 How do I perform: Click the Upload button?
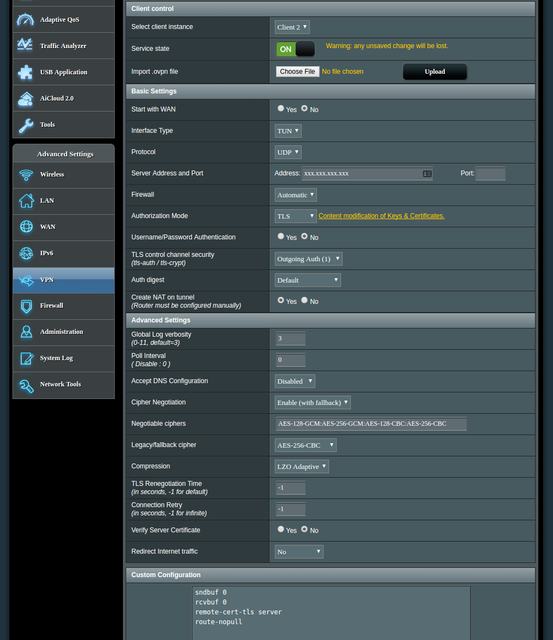(x=435, y=71)
